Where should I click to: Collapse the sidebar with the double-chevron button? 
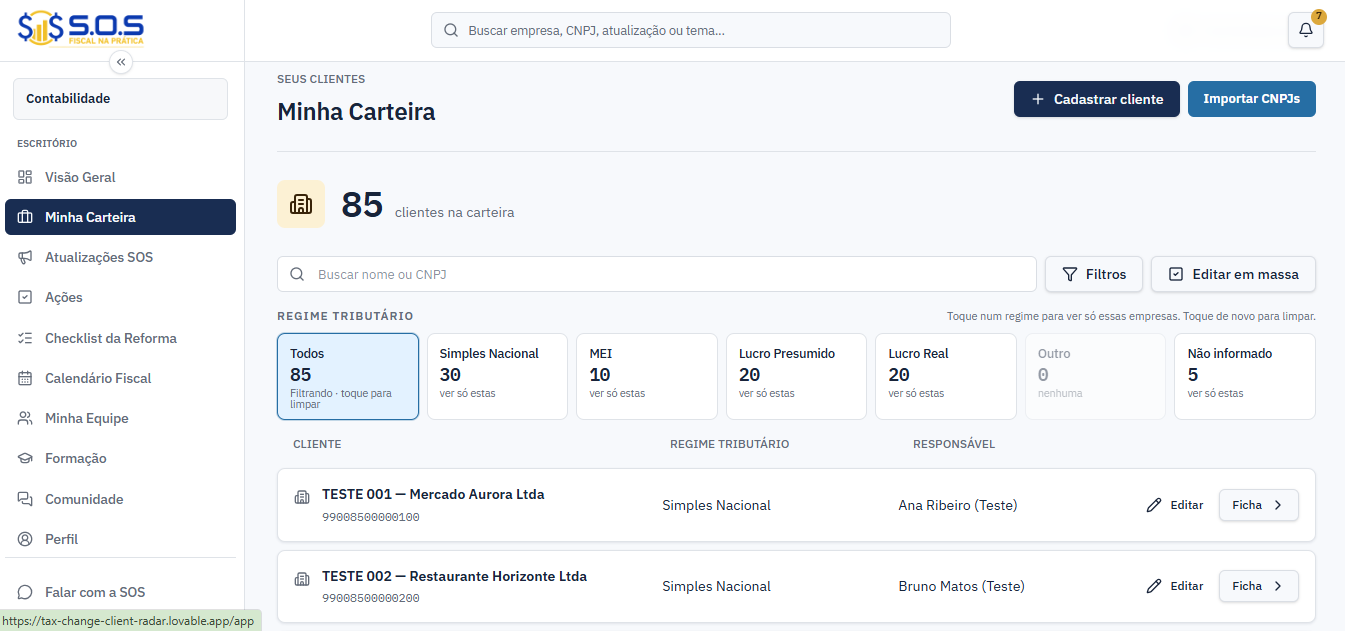(x=121, y=62)
